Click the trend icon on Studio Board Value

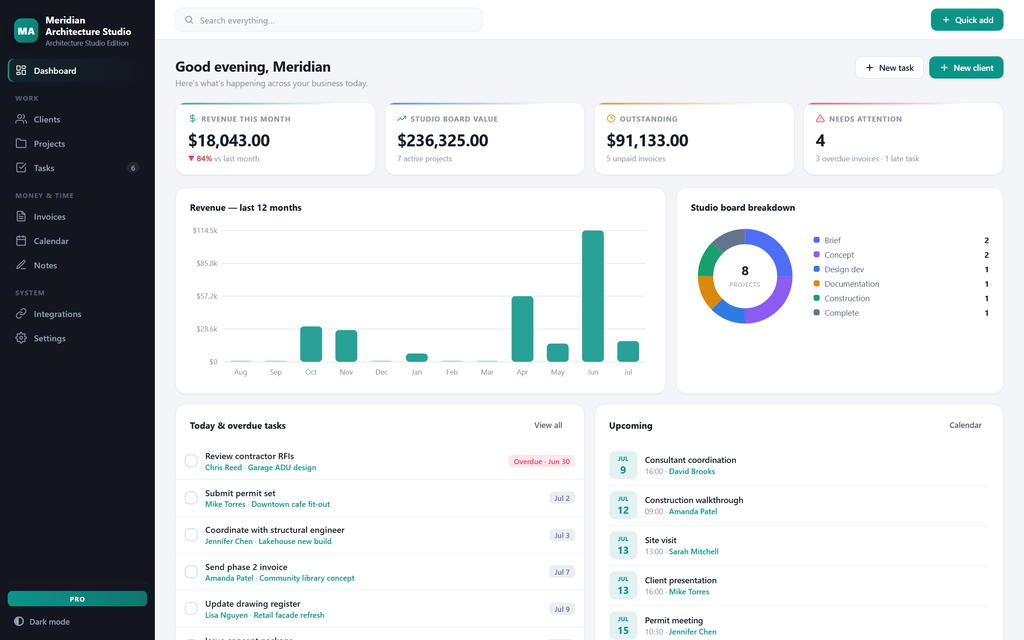(x=402, y=119)
